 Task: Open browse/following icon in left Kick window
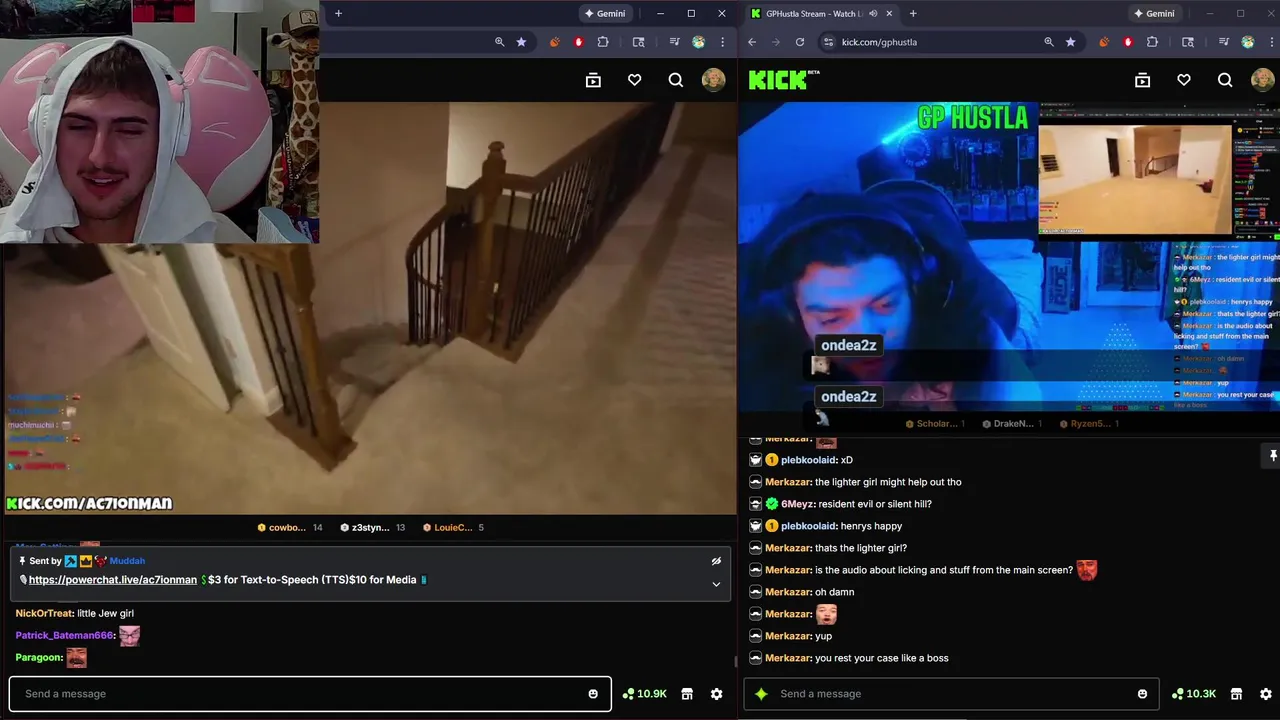(593, 80)
